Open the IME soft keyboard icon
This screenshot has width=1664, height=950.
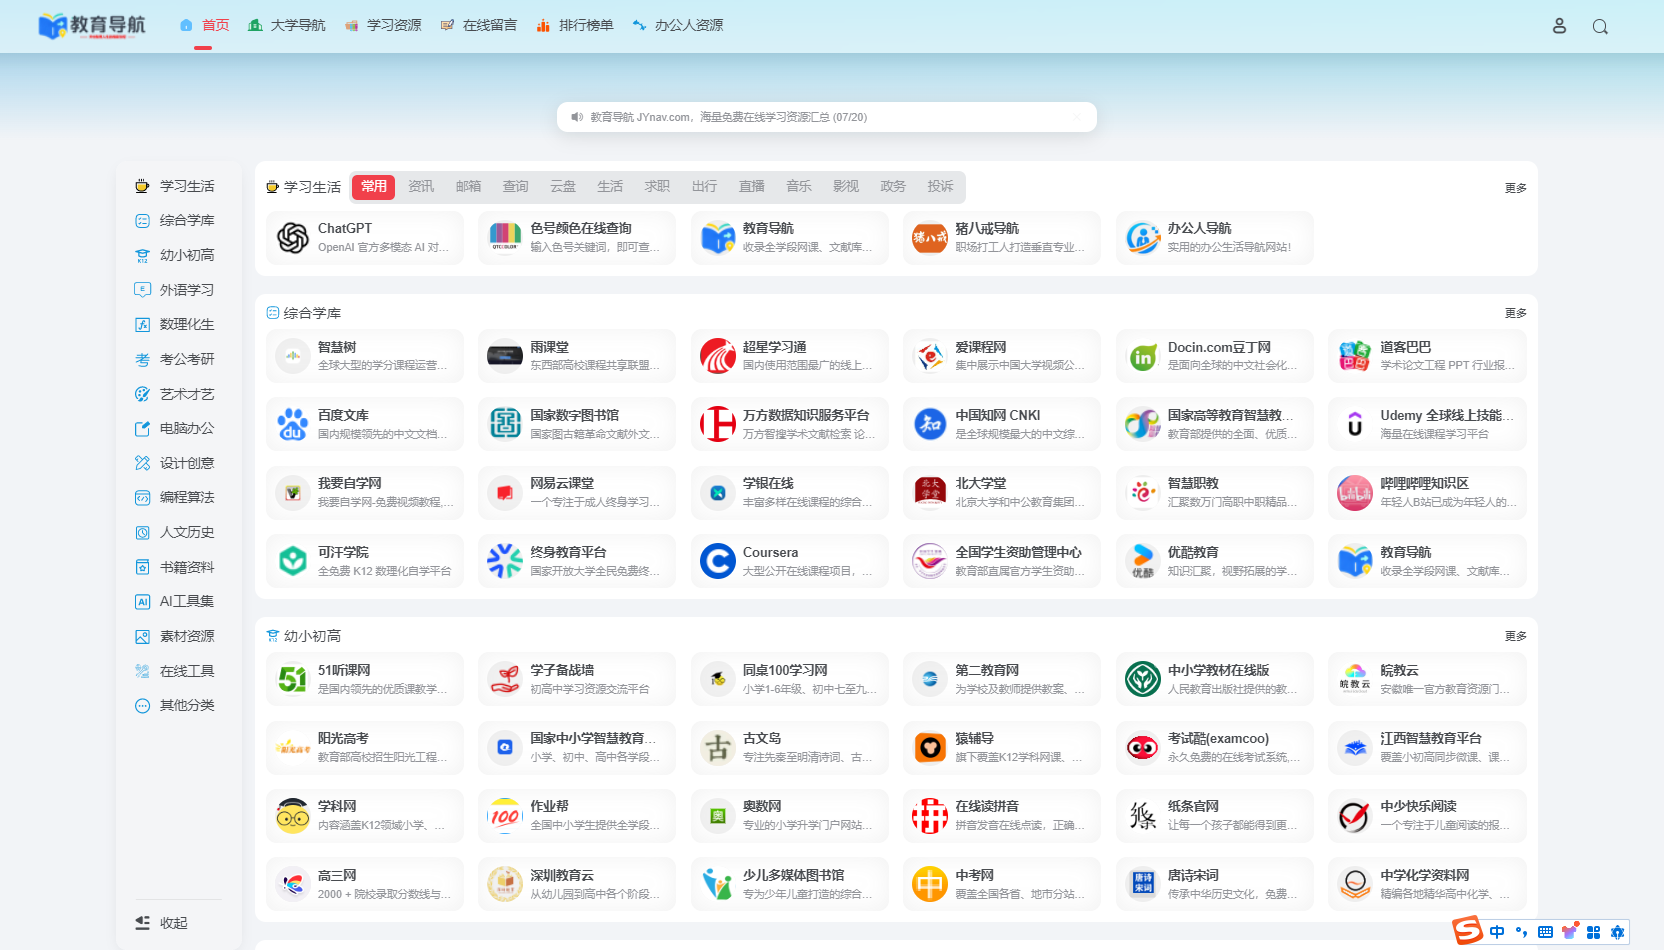[1545, 932]
